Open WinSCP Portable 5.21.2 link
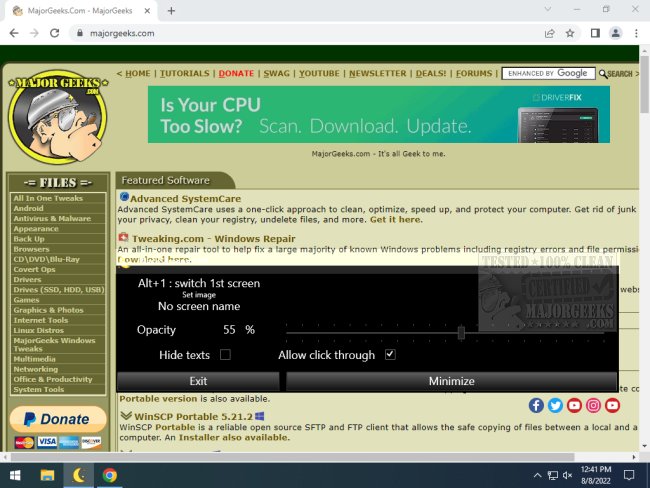Image resolution: width=650 pixels, height=488 pixels. [x=193, y=416]
